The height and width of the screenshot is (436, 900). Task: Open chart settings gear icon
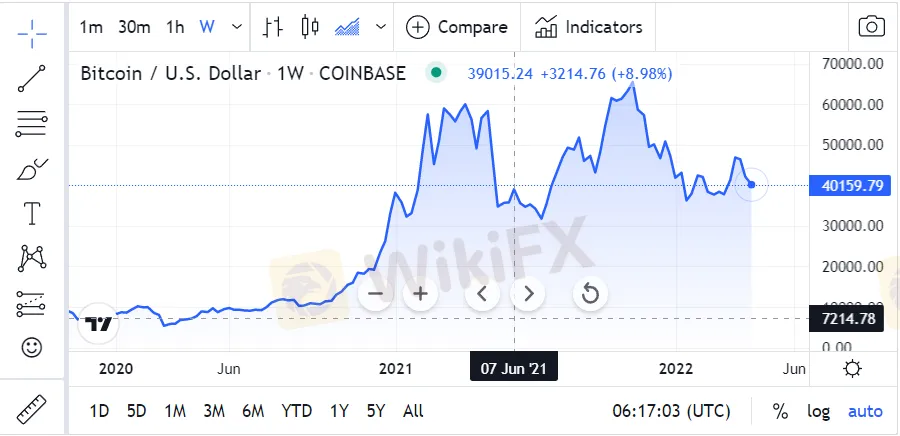tap(852, 369)
